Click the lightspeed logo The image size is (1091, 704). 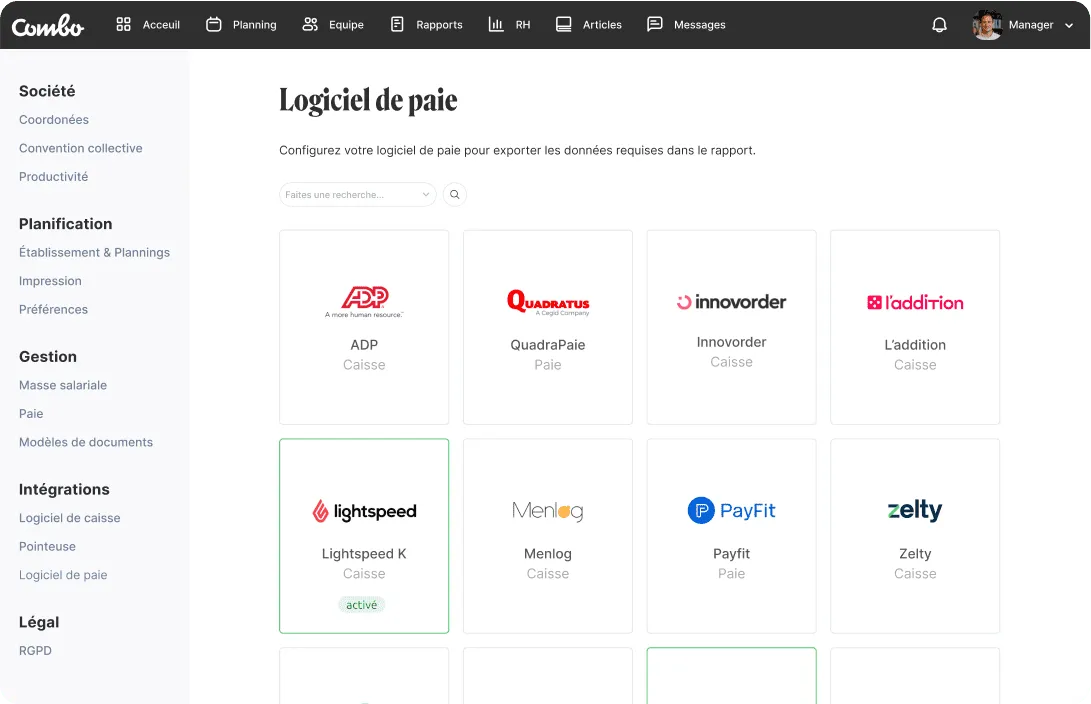point(364,511)
